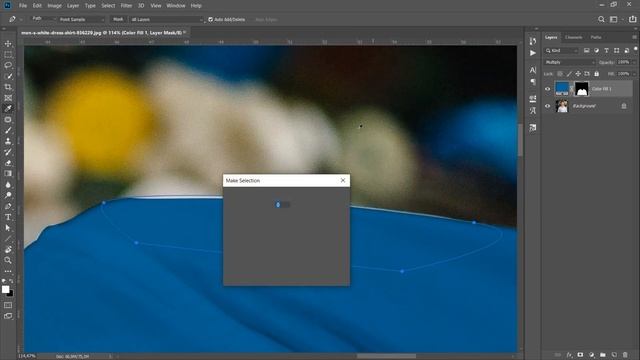Select the Horizontal Type tool
This screenshot has height=360, width=640.
point(8,217)
